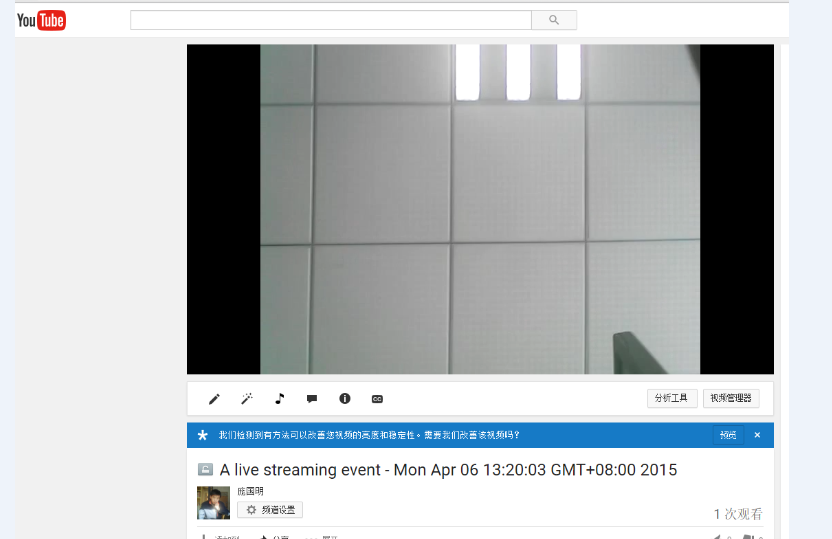Click the YouTube logo
The image size is (832, 539).
[x=41, y=20]
